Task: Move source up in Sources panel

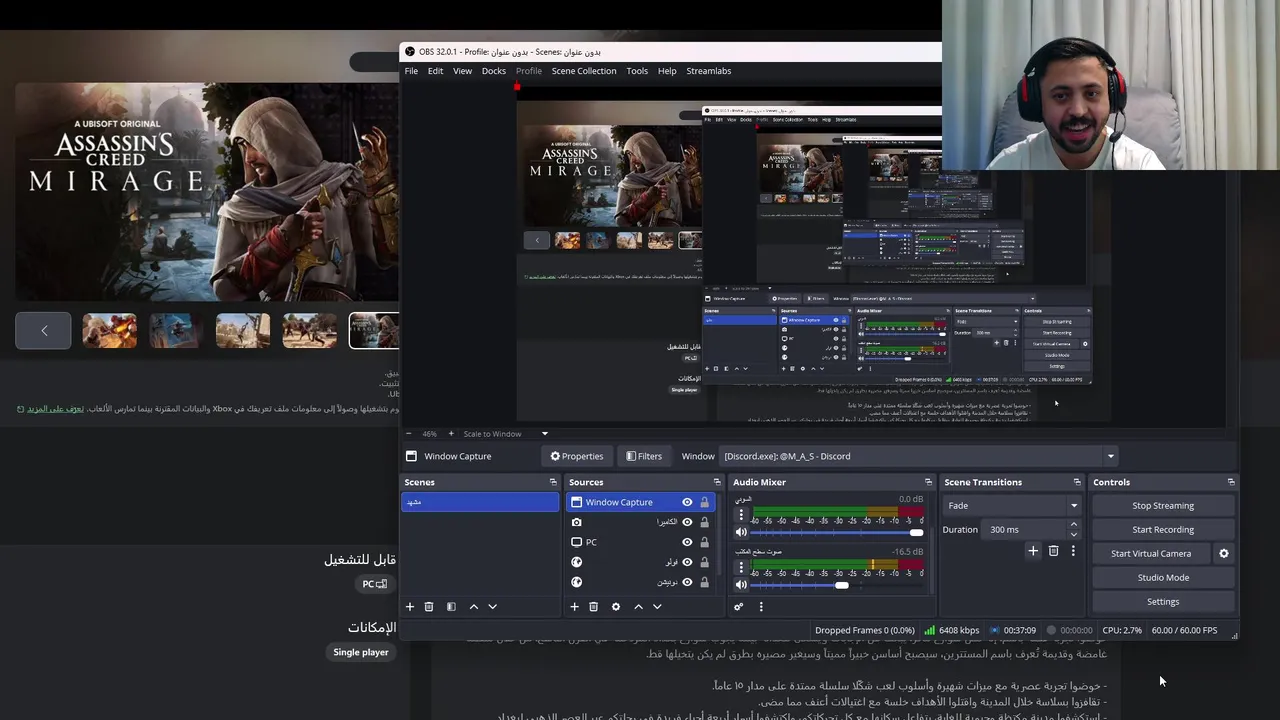Action: (638, 606)
